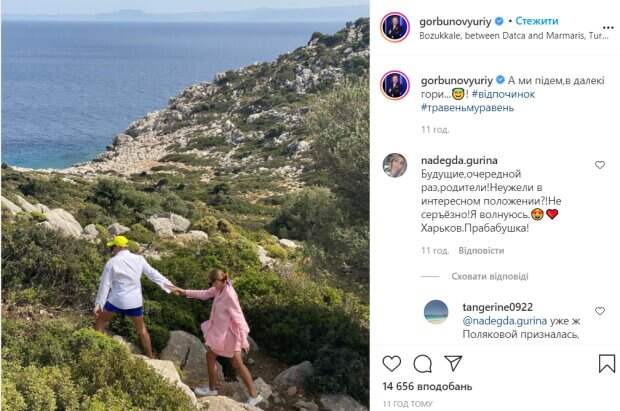View the likes list showing 14 656 вподобань
Viewport: 620px width, 411px height.
[427, 386]
